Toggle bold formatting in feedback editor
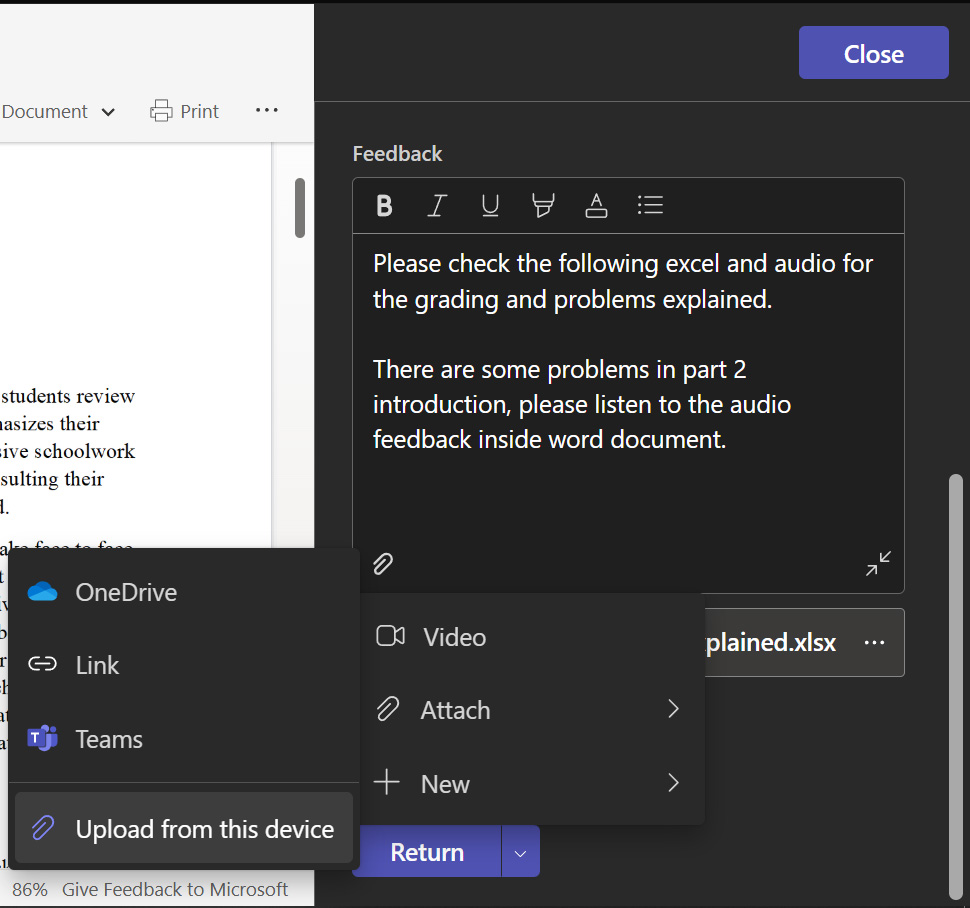 tap(384, 206)
